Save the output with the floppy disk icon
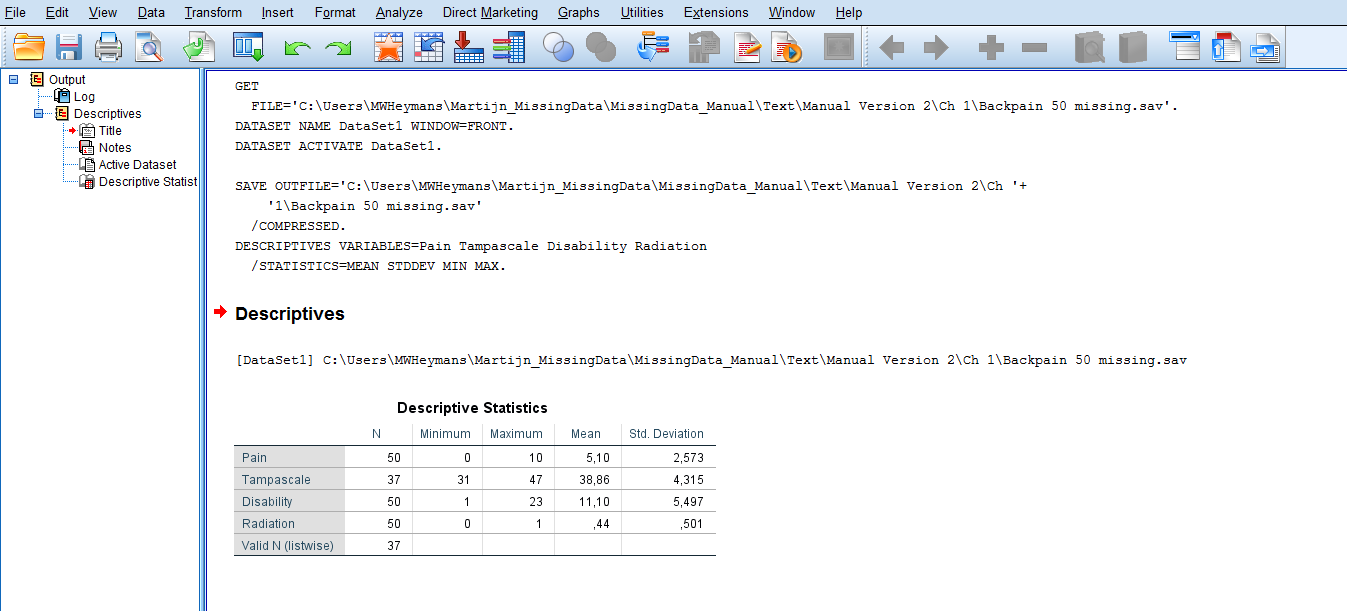The image size is (1347, 611). [69, 47]
